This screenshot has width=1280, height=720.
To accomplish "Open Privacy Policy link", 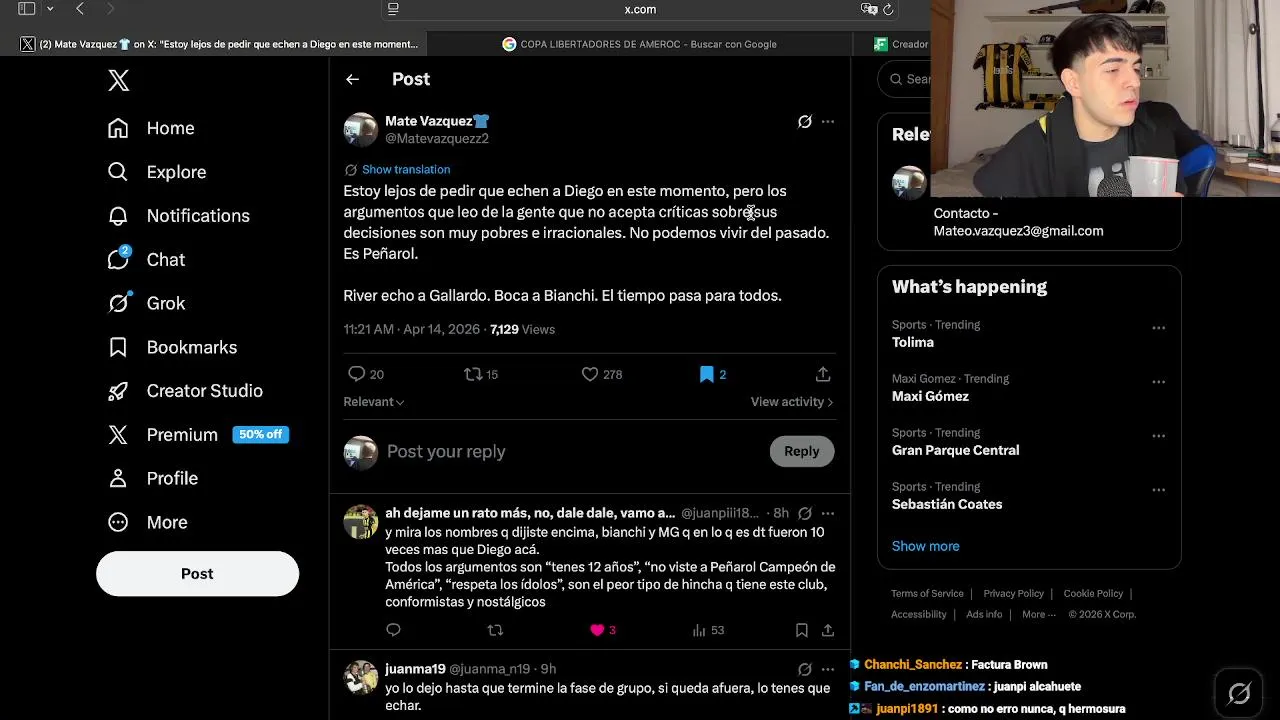I will coord(1013,594).
